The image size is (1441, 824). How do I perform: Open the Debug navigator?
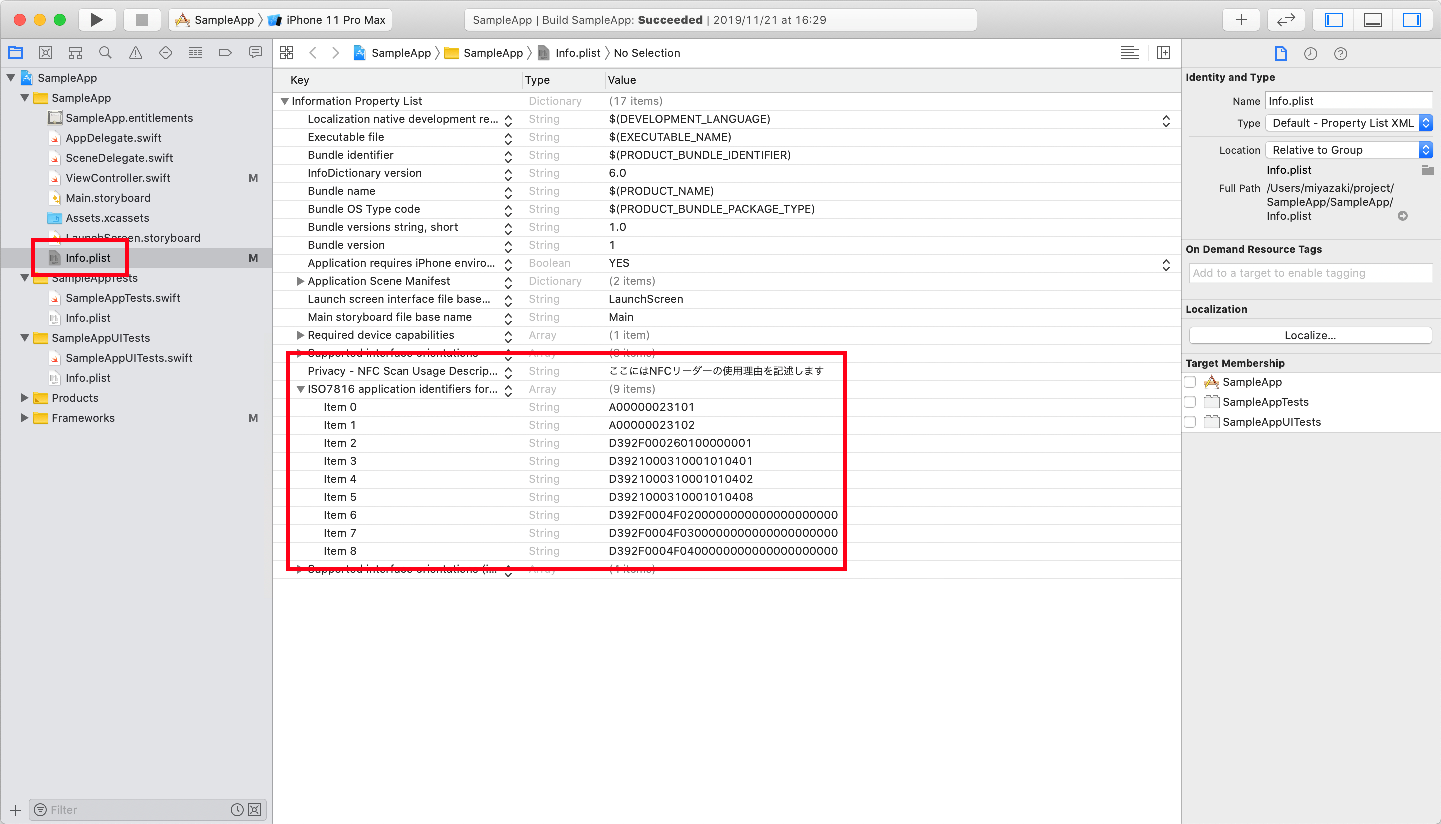195,52
